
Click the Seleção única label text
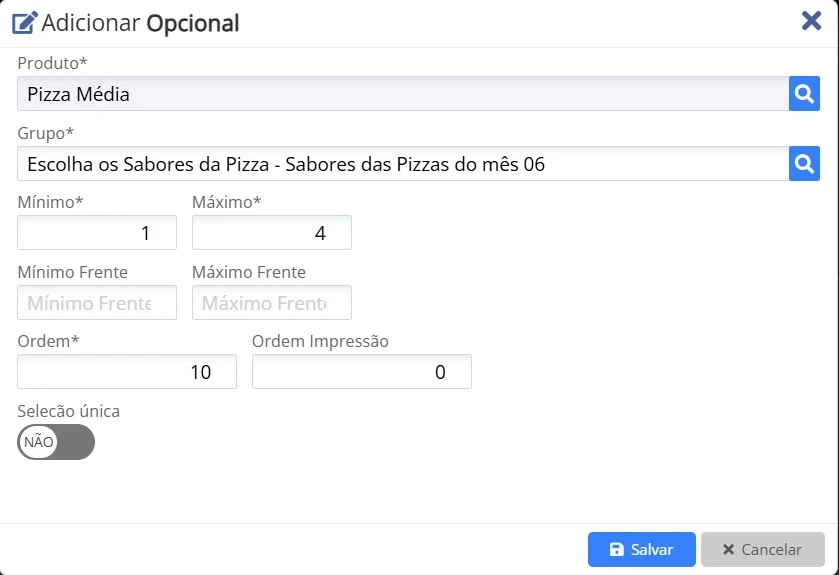(x=68, y=411)
